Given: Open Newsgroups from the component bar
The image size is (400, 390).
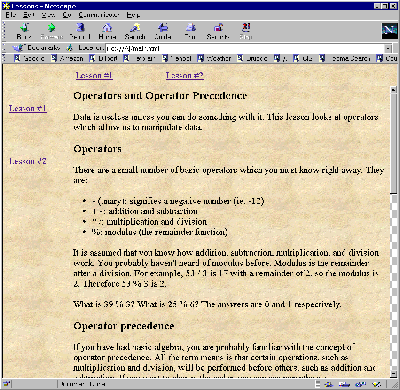Looking at the screenshot, I should [x=360, y=385].
